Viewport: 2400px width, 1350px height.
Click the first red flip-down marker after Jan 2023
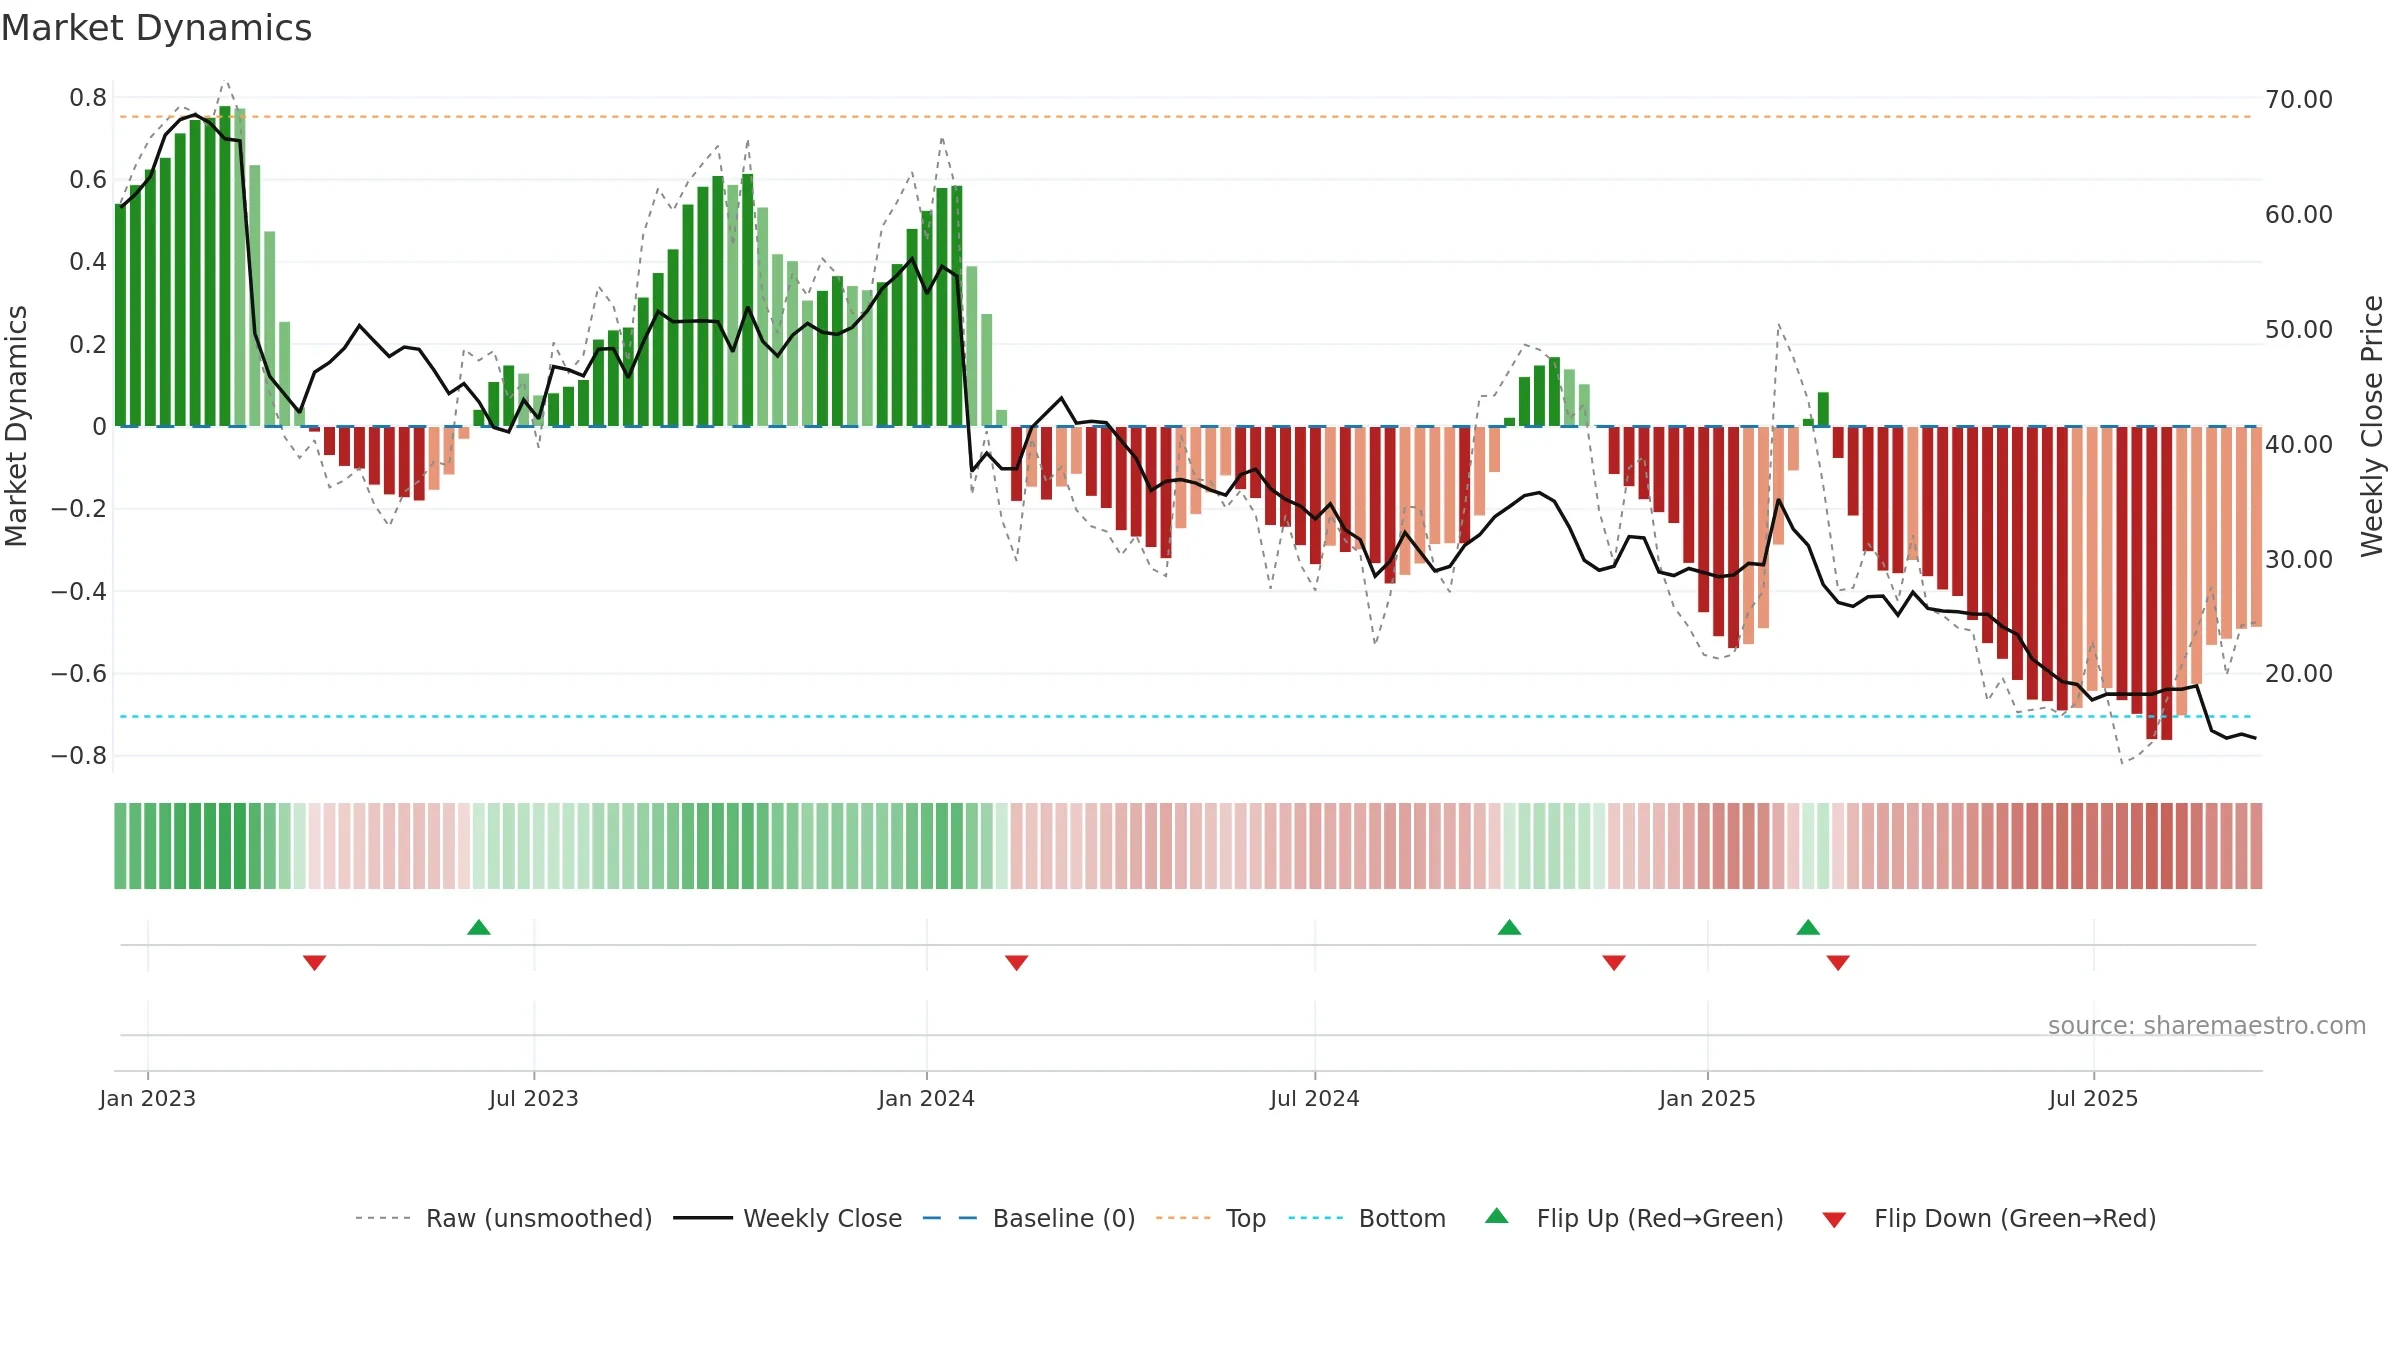[x=314, y=963]
